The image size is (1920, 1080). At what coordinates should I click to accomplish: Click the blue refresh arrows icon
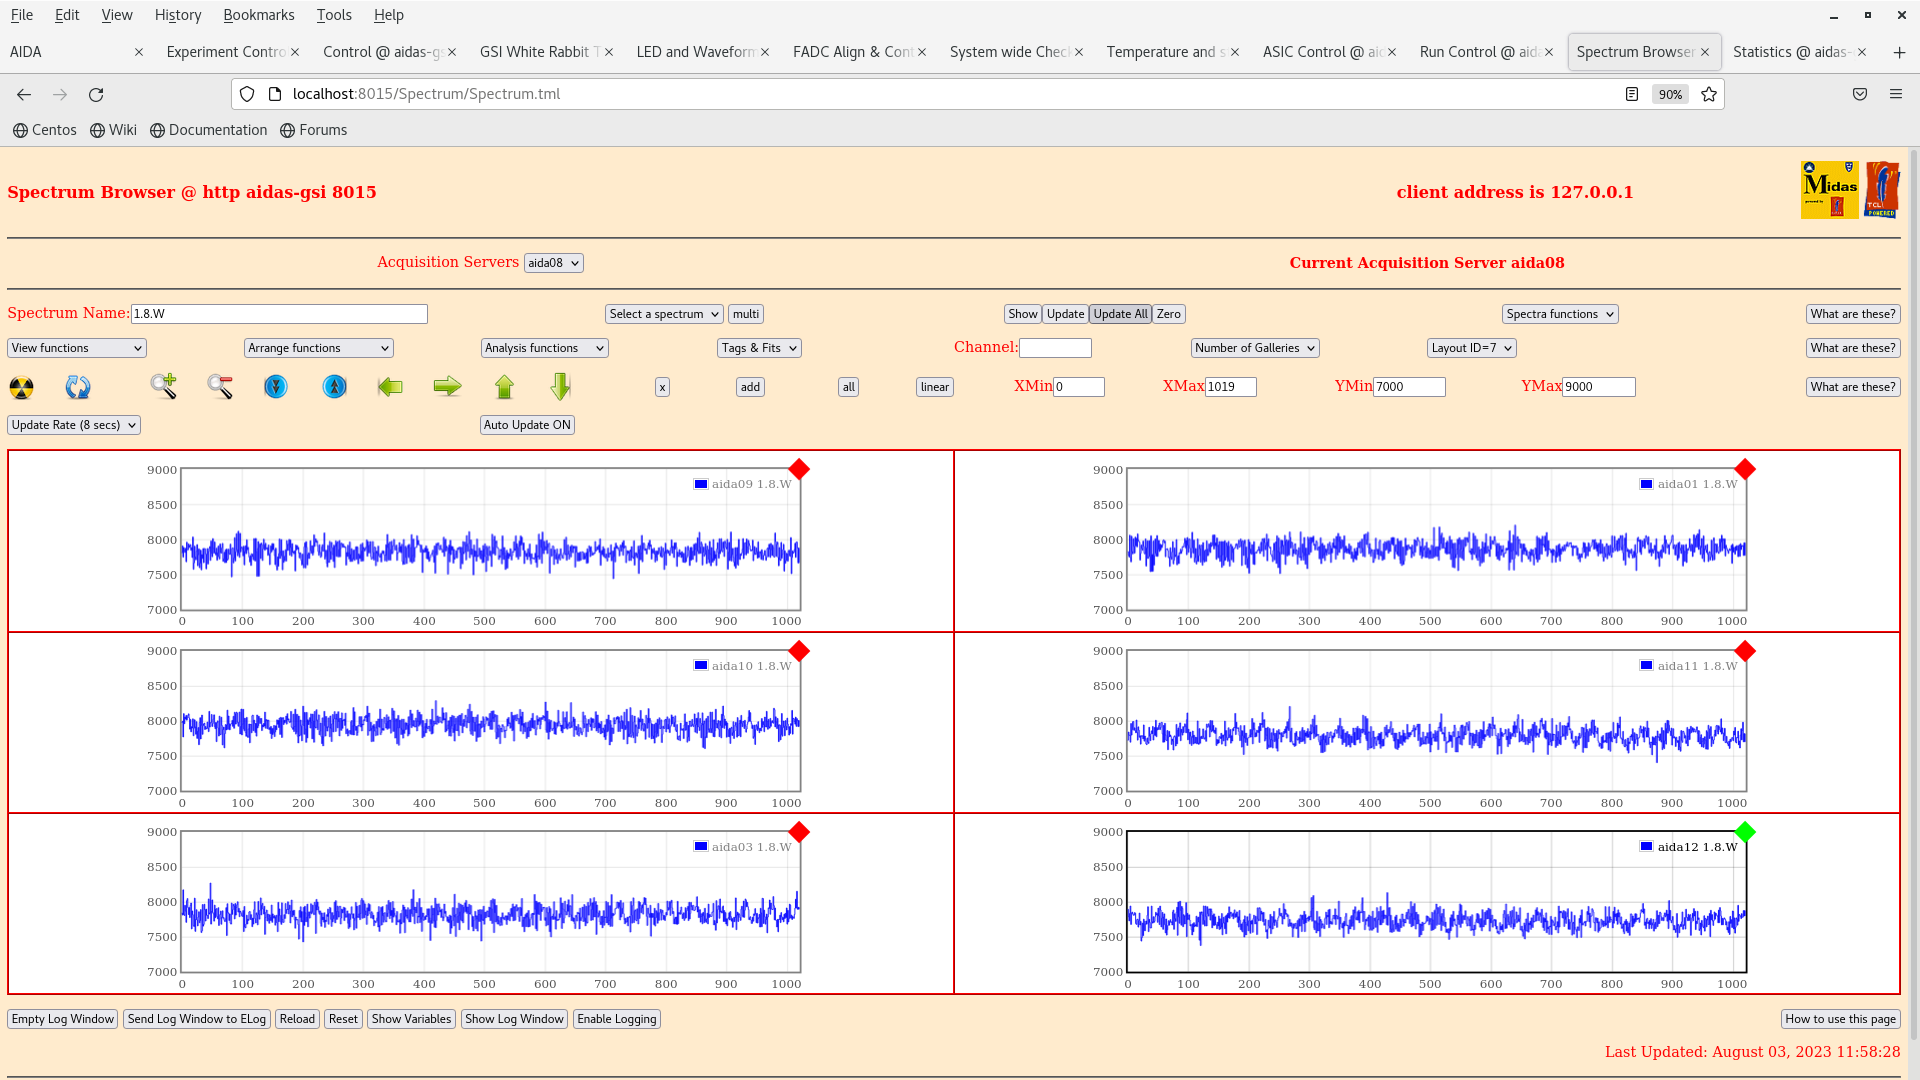[x=78, y=387]
